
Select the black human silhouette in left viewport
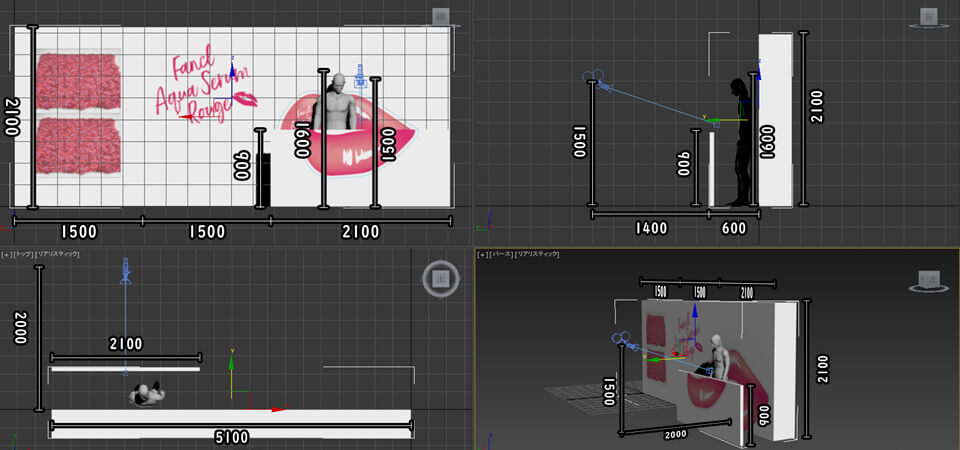pos(740,143)
